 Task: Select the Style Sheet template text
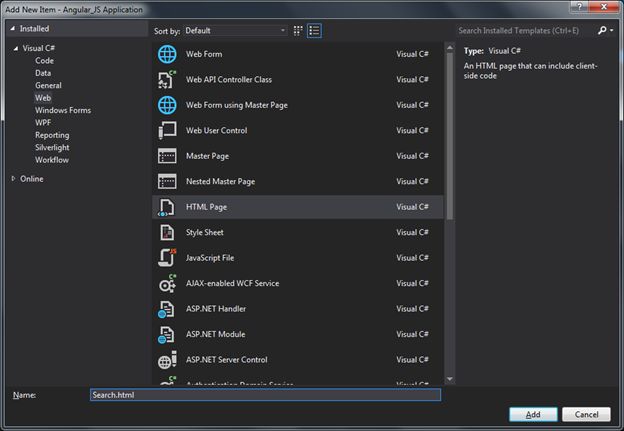pos(205,232)
